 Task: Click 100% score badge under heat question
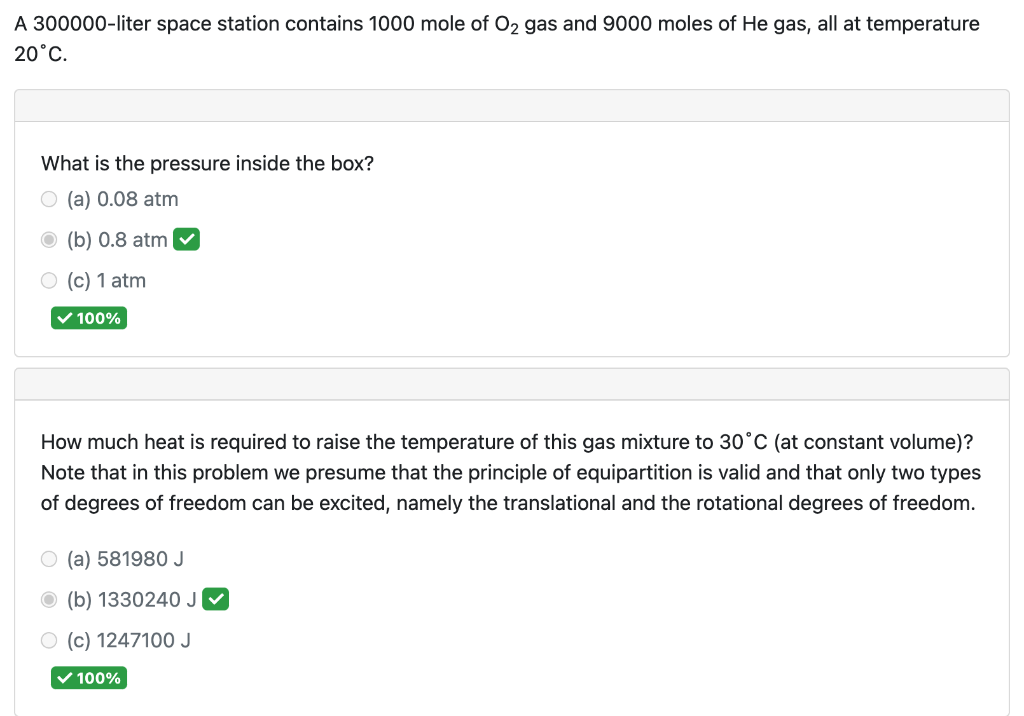[x=89, y=678]
